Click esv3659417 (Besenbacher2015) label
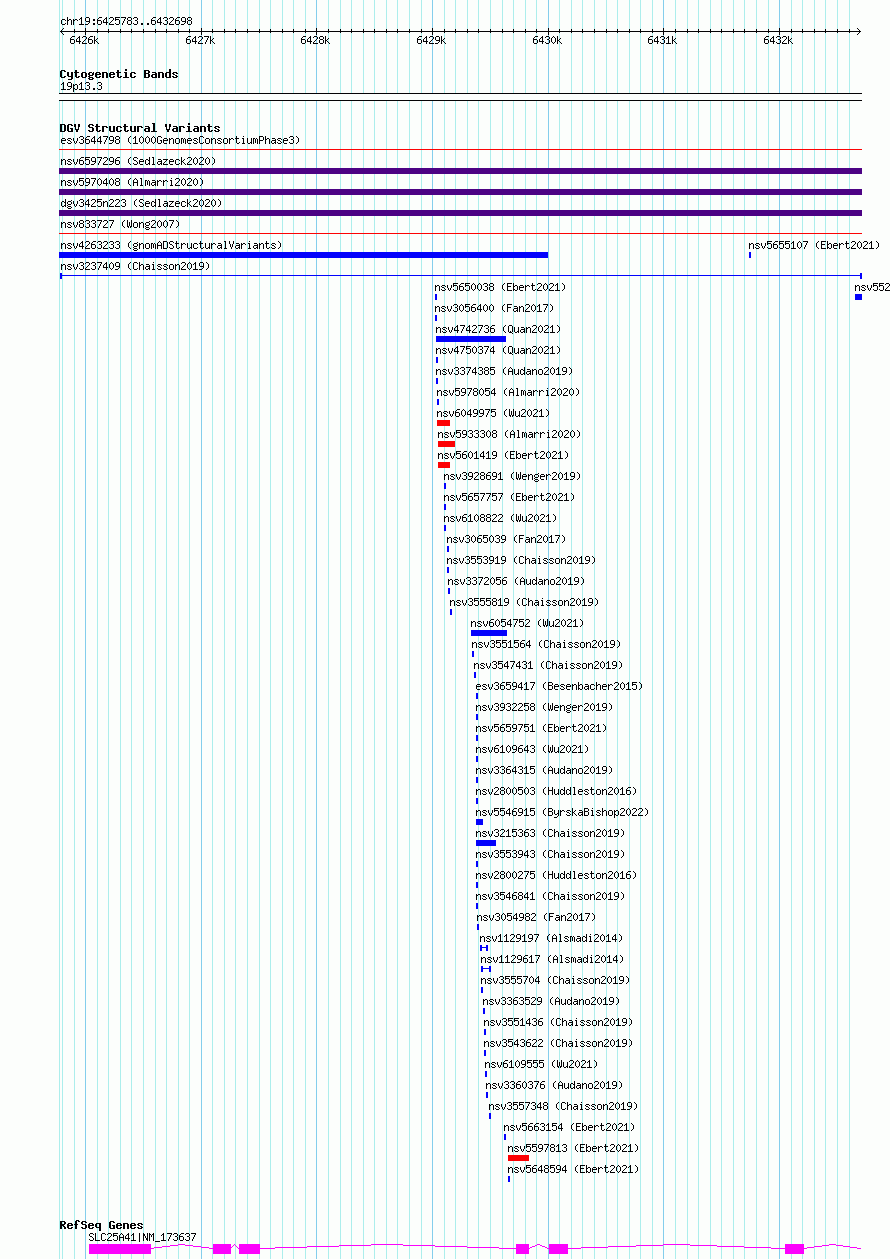 559,686
